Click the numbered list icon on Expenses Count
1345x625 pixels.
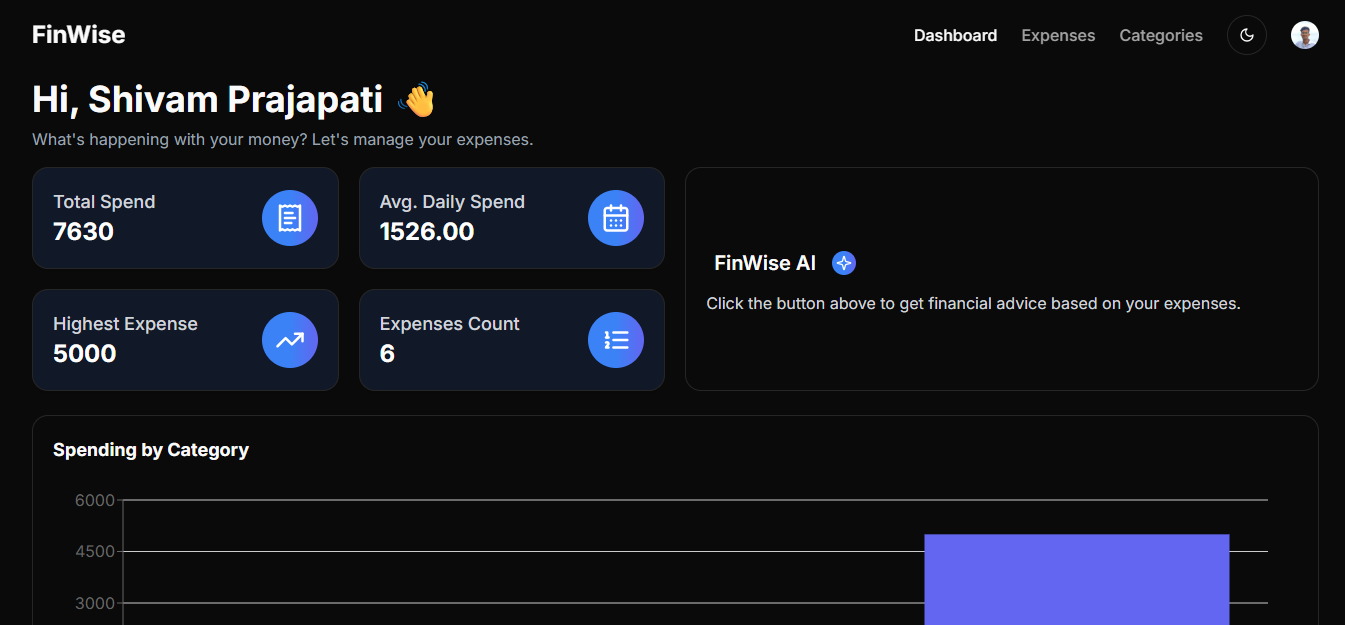tap(616, 340)
